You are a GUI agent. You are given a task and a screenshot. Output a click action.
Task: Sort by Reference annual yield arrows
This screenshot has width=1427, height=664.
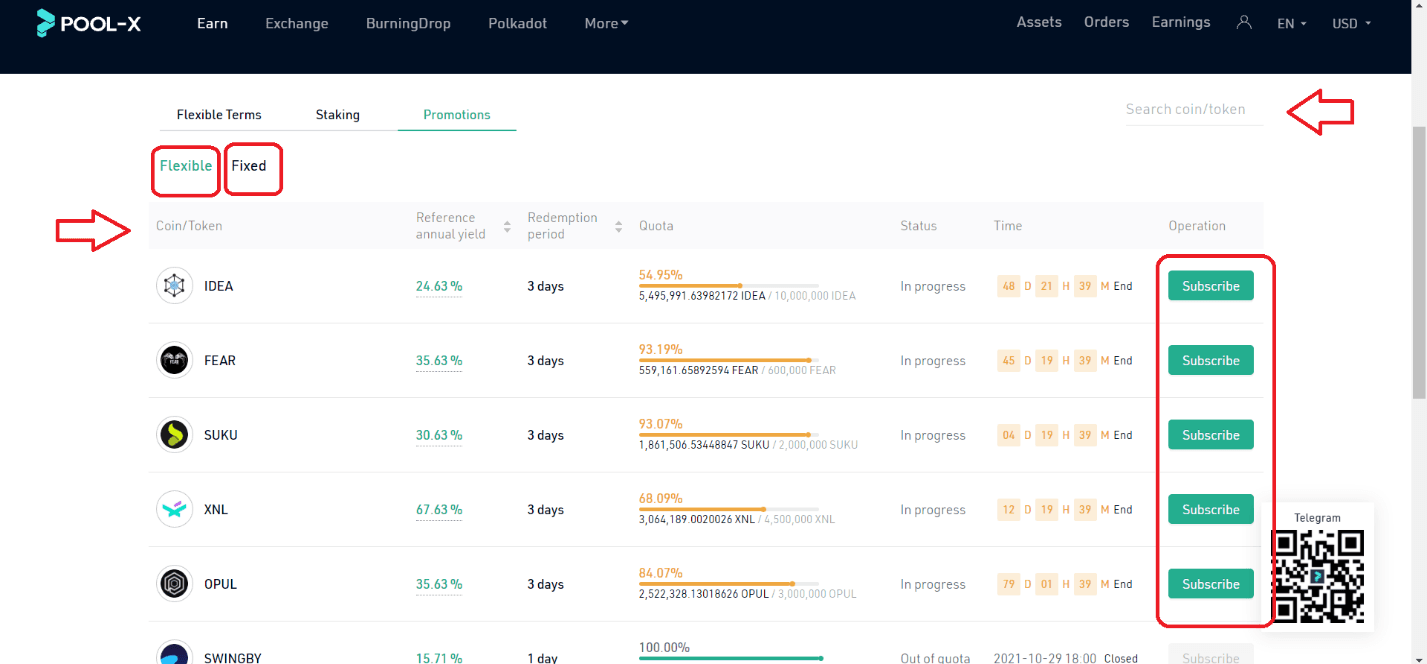(x=506, y=226)
